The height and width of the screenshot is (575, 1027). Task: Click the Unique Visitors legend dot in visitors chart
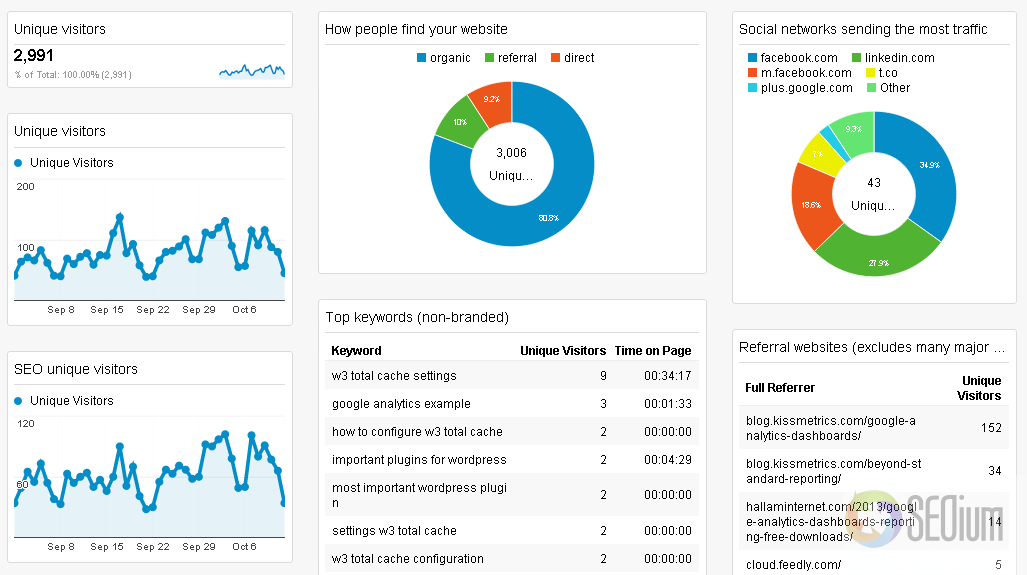coord(18,163)
